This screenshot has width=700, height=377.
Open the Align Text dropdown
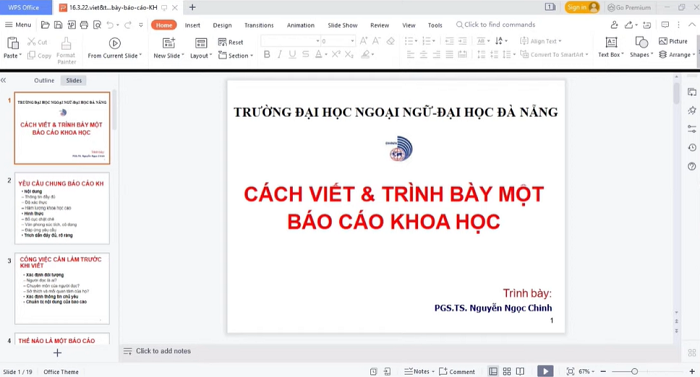pos(541,41)
